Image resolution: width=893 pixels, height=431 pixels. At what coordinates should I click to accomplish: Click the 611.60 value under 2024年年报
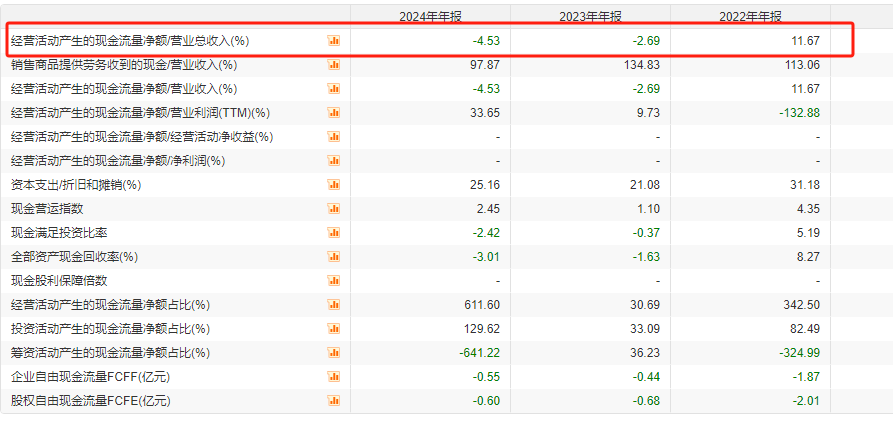point(482,305)
